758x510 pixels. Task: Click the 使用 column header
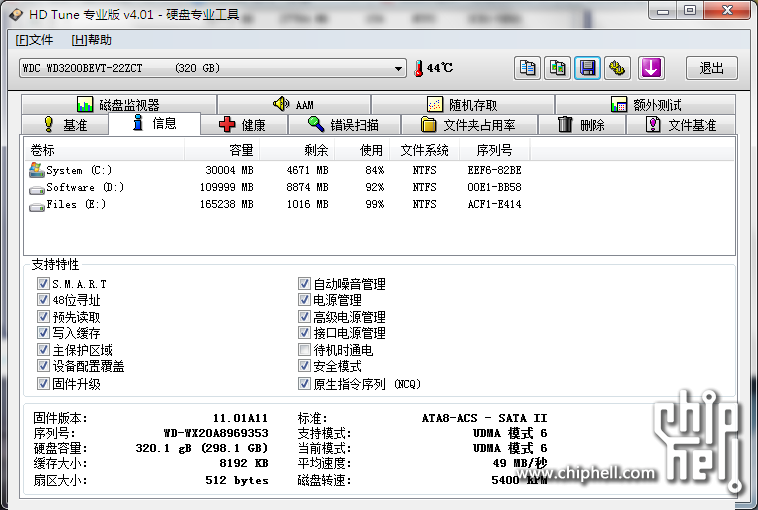click(362, 150)
